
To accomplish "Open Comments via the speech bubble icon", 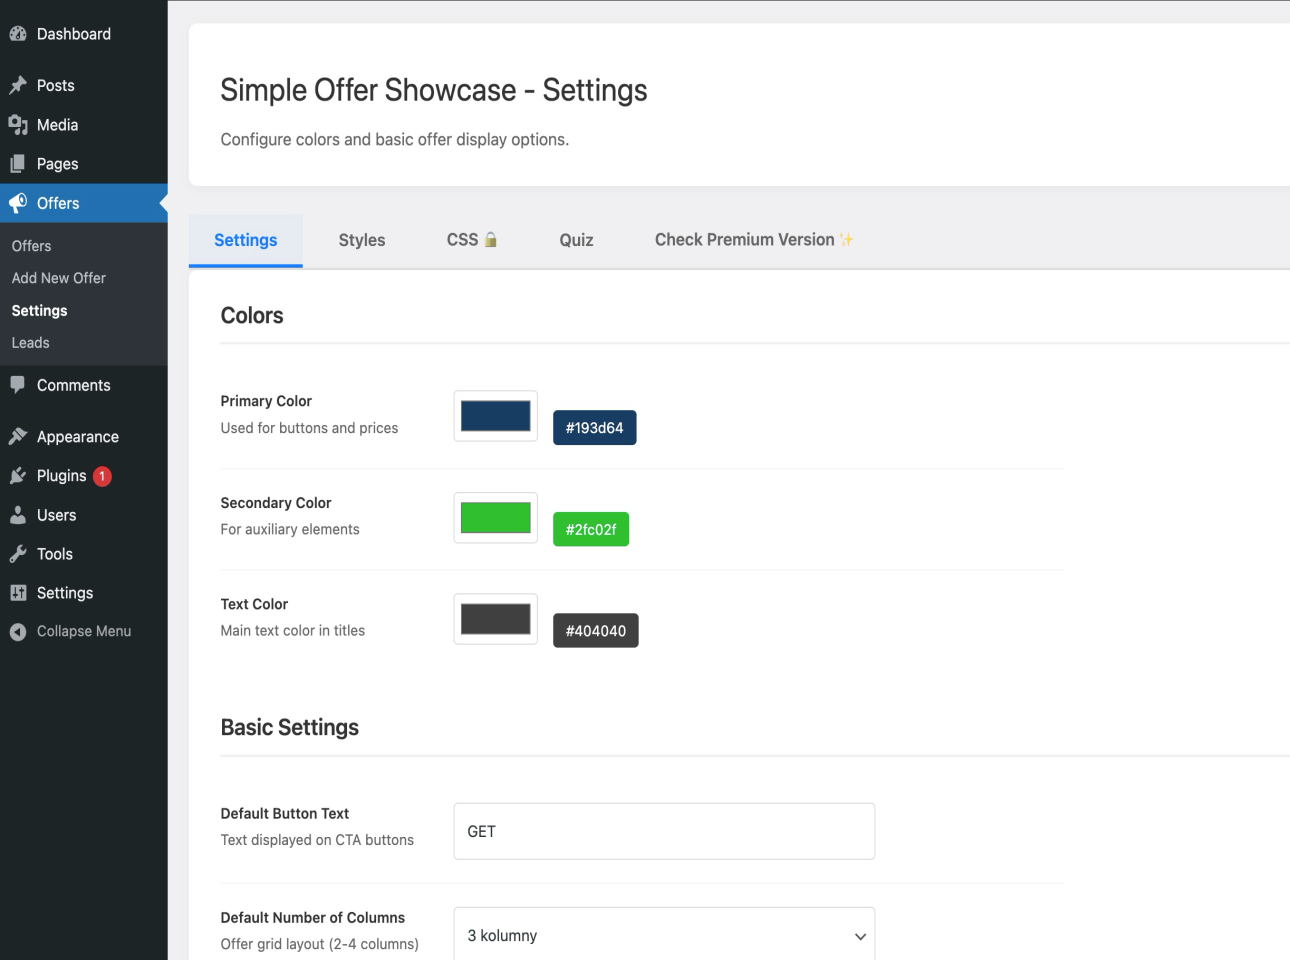I will 18,385.
